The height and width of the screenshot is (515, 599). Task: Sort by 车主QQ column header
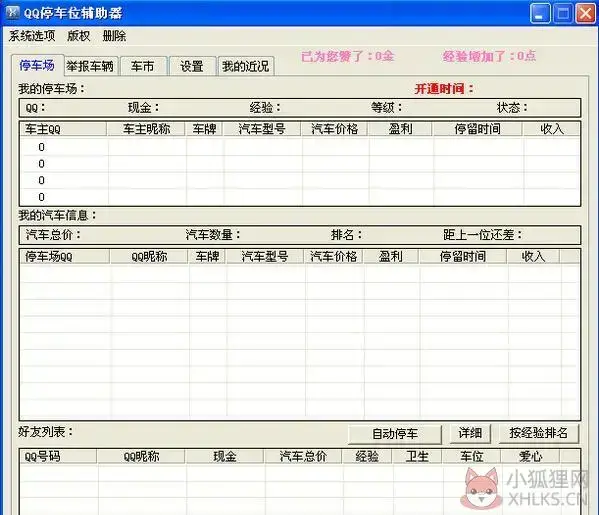[63, 129]
